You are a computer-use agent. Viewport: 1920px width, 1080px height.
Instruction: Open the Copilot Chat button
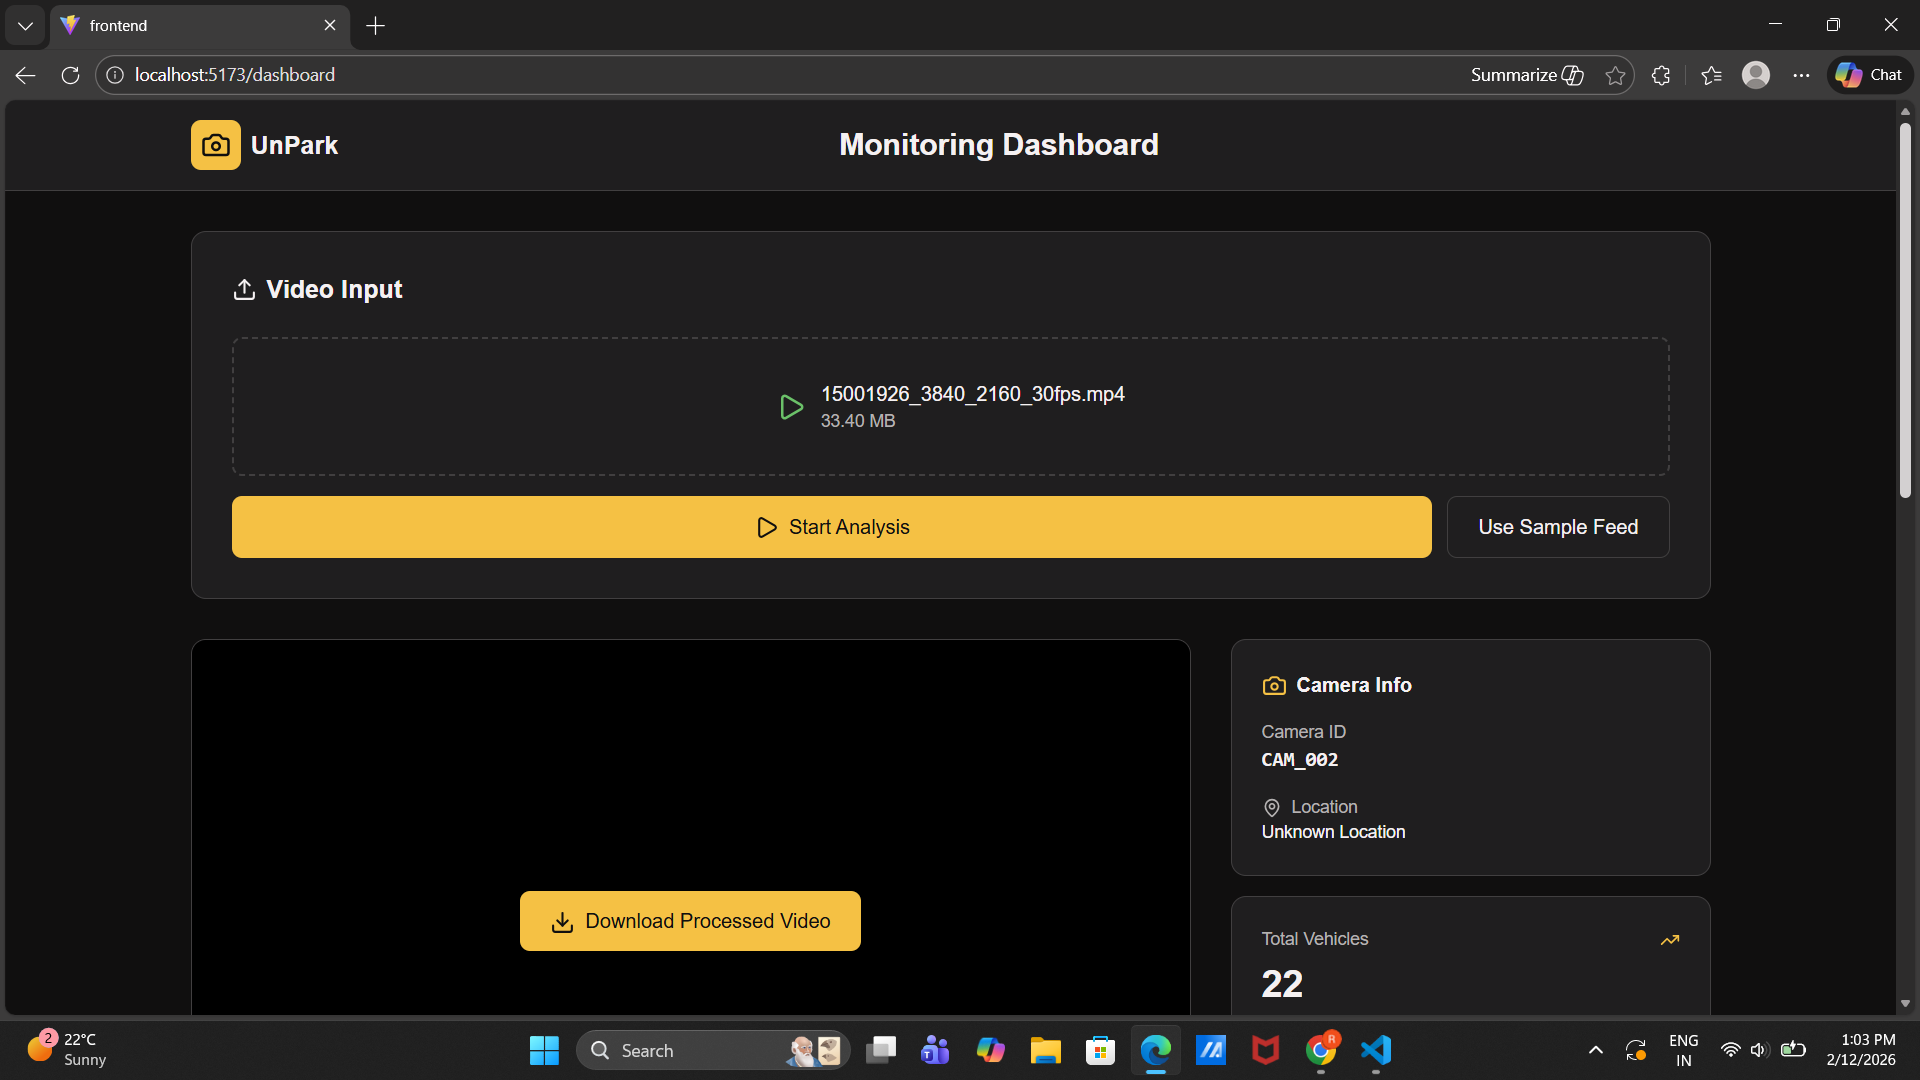(x=1870, y=75)
